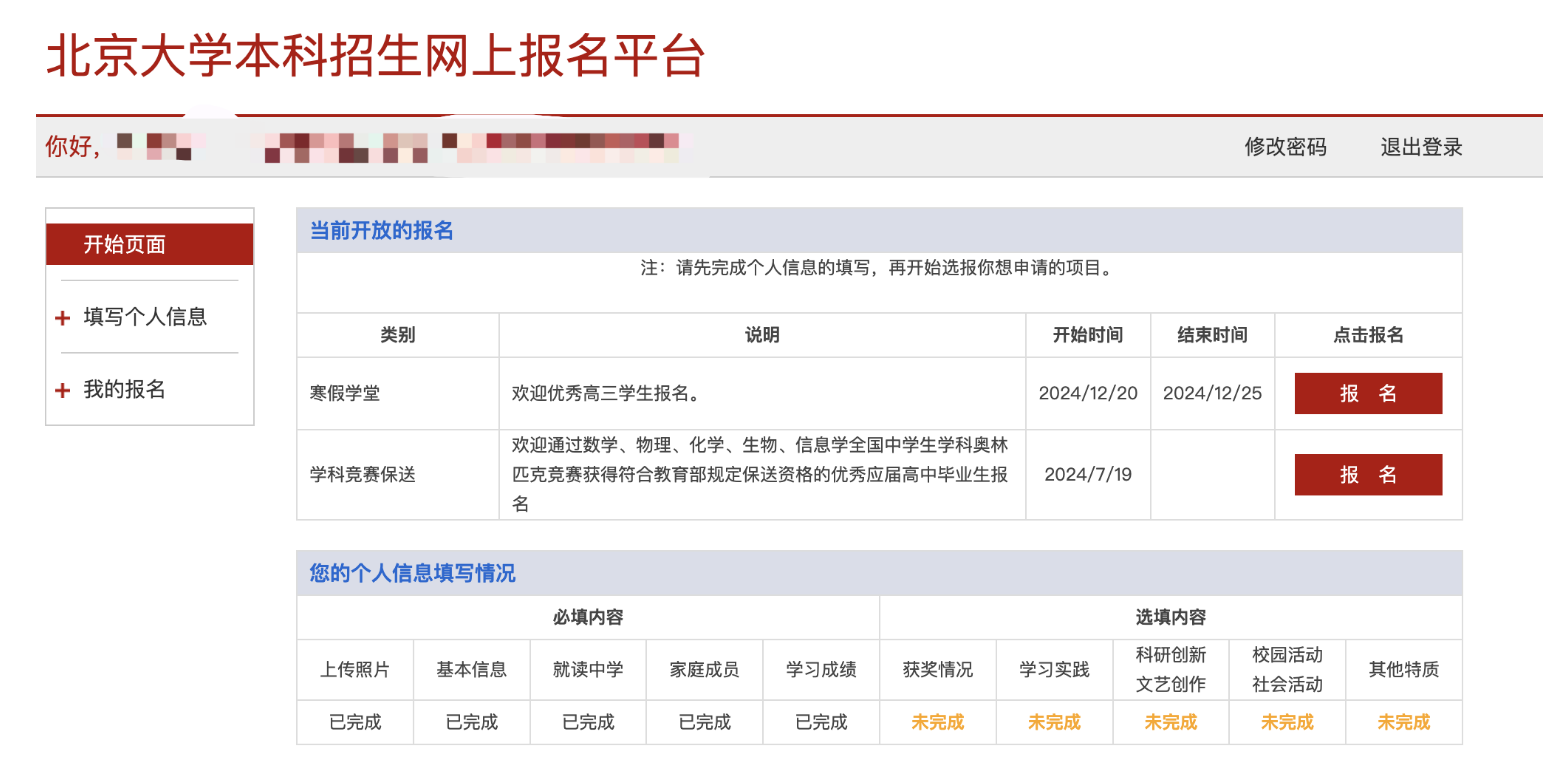The width and height of the screenshot is (1556, 773).
Task: Click 已完成 status under 上传照片
Action: 355,722
